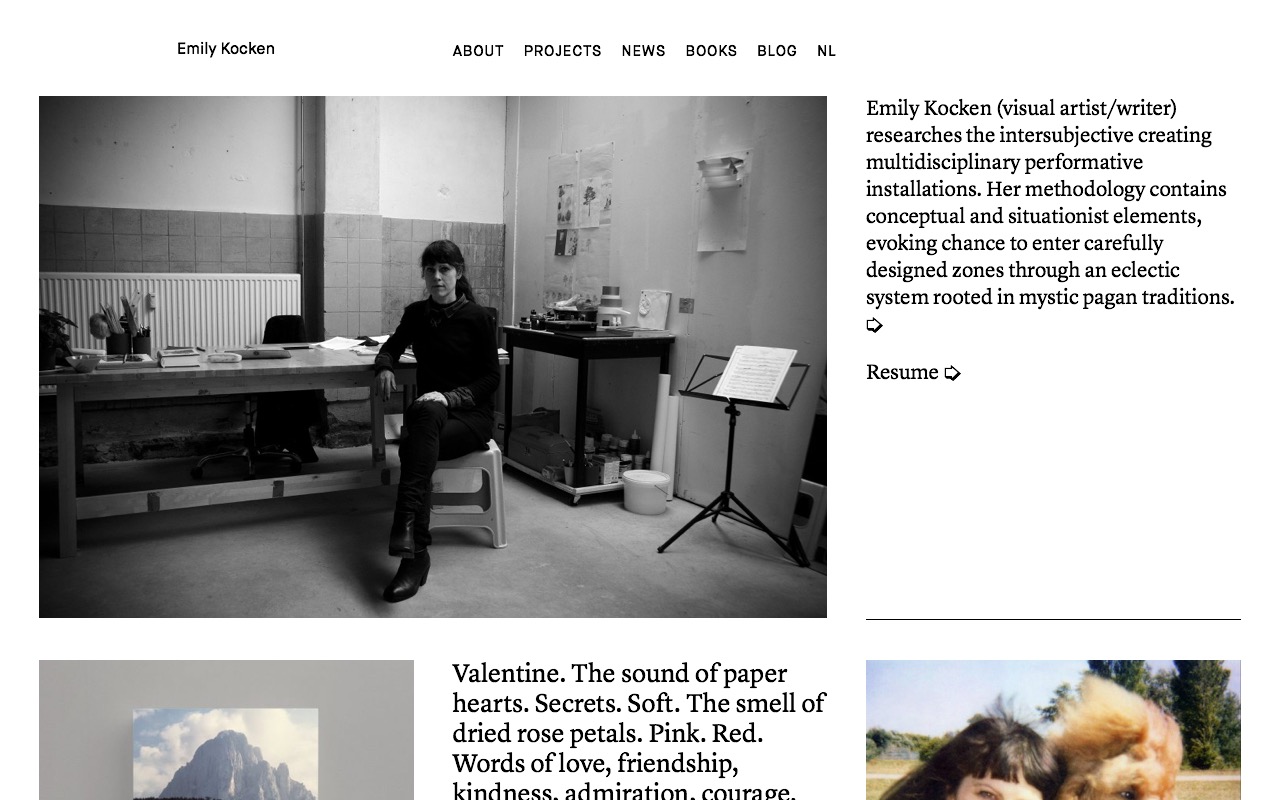1280x800 pixels.
Task: Click the Valentine text post
Action: point(640,730)
